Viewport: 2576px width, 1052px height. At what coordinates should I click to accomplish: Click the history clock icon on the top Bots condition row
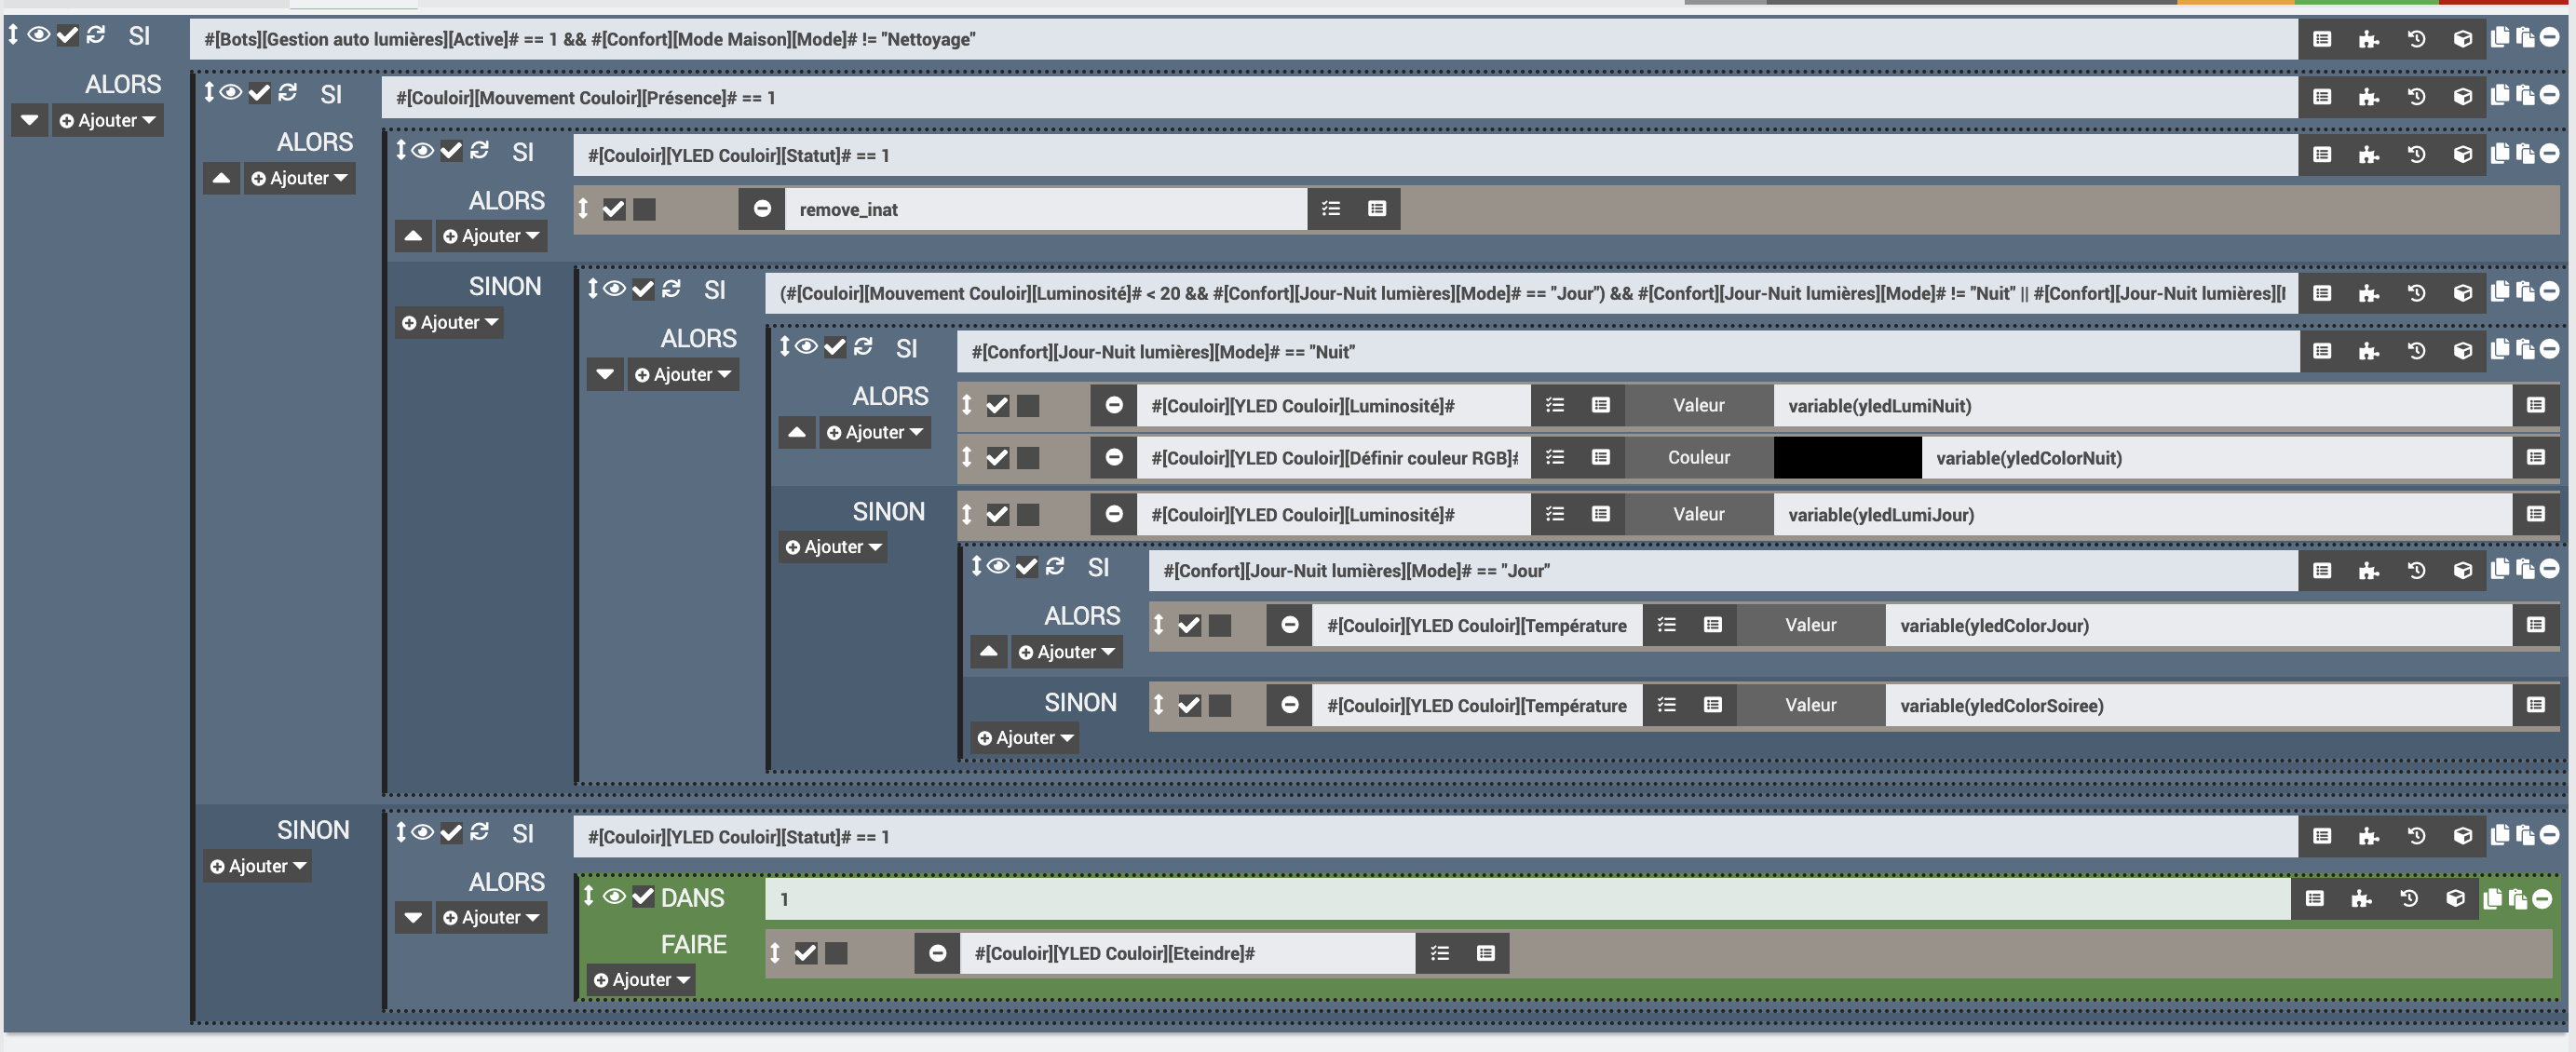(2416, 39)
